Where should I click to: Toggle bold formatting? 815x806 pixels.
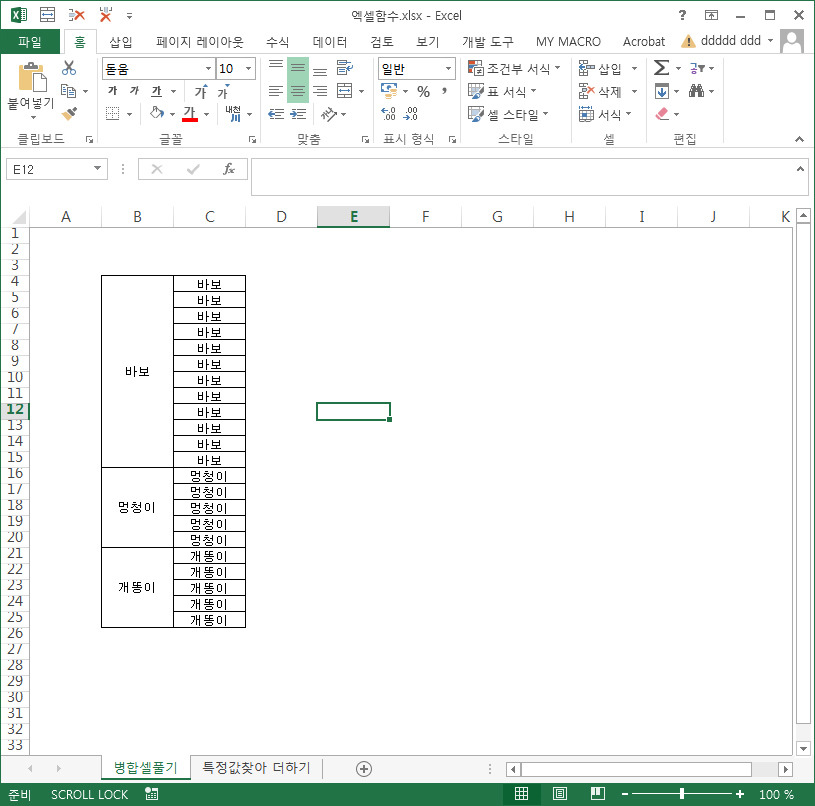coord(112,91)
